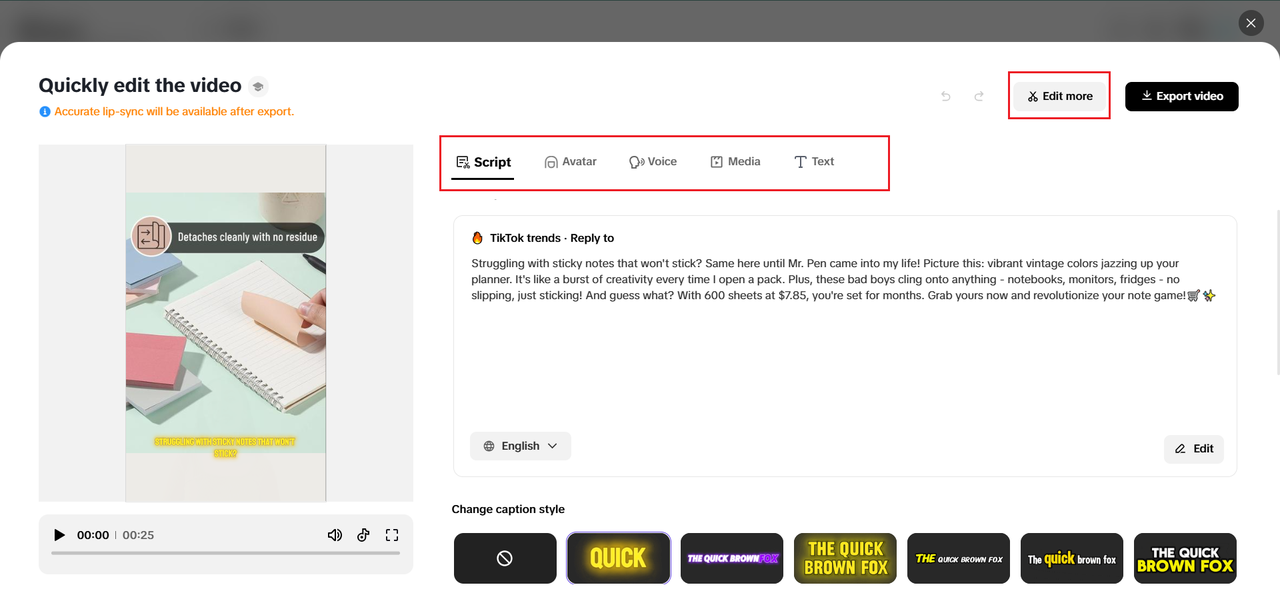Image resolution: width=1280 pixels, height=593 pixels.
Task: Open the Voice tab
Action: point(652,162)
